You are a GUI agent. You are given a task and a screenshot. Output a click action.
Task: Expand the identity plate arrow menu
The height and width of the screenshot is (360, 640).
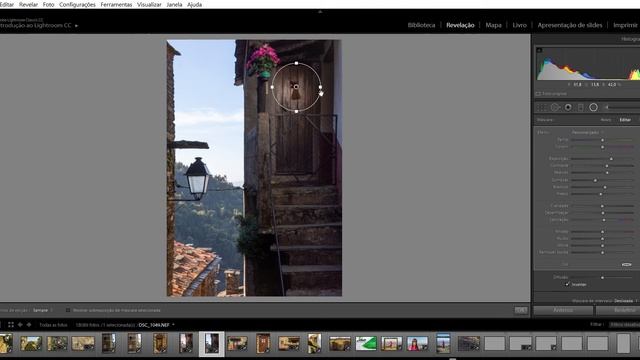76,26
